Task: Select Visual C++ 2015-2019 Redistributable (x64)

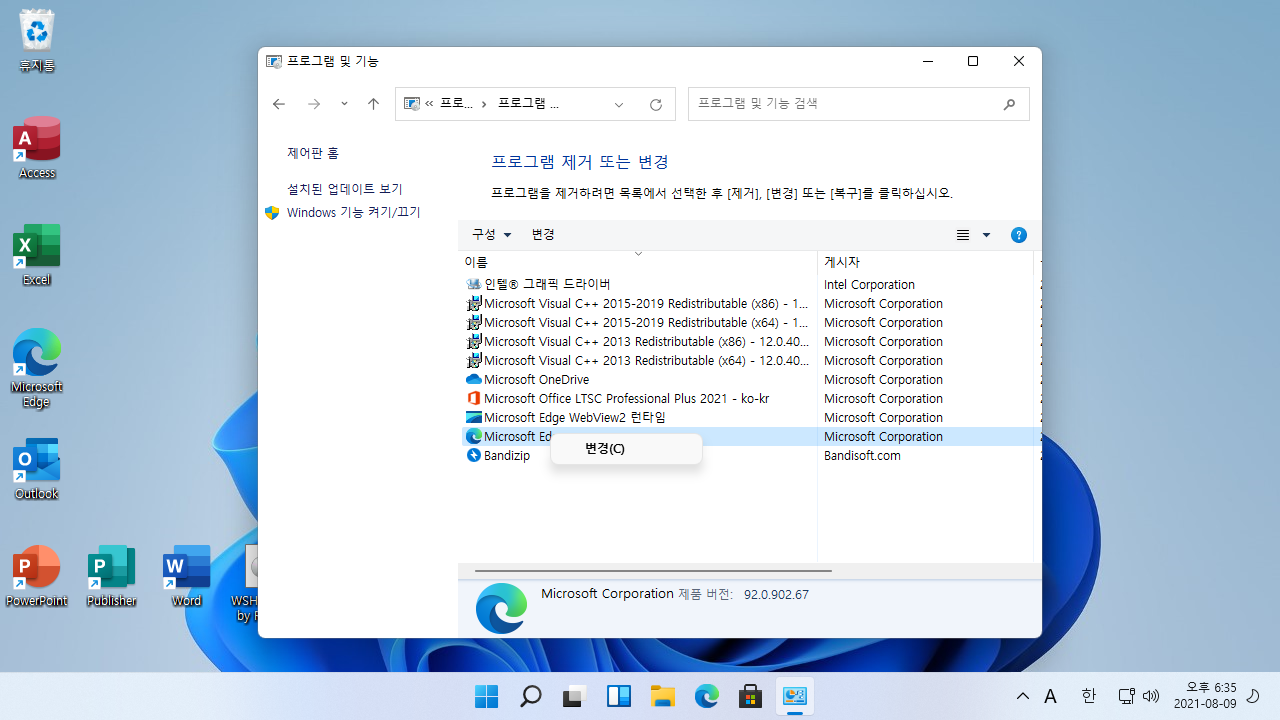Action: (x=637, y=322)
